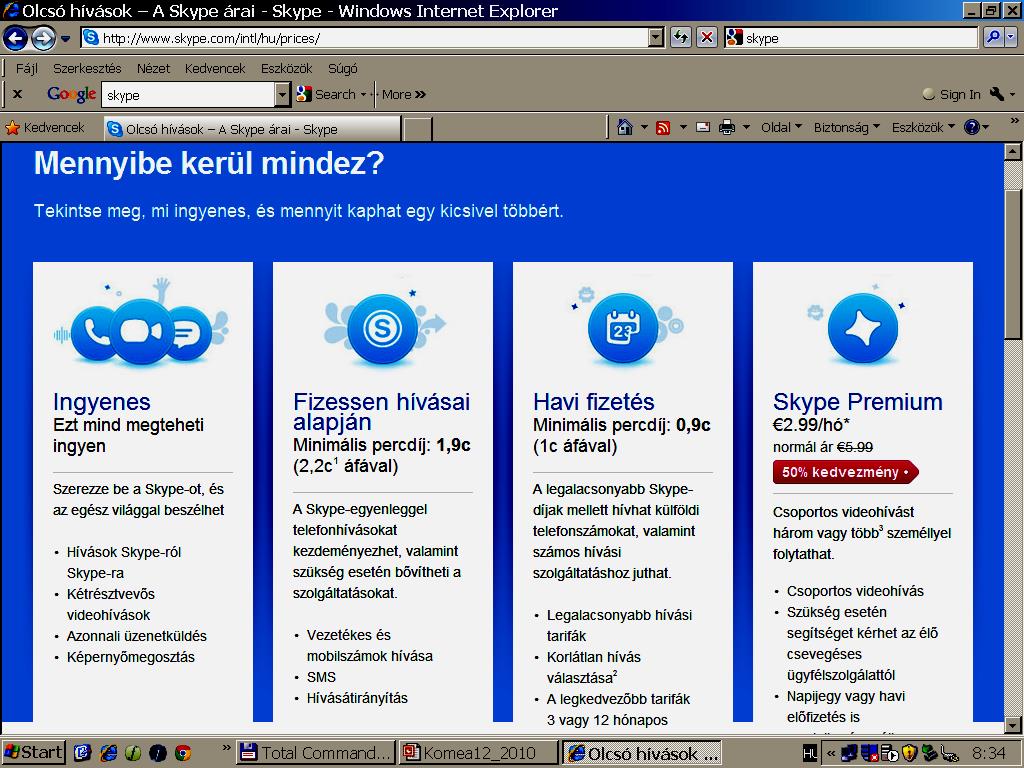
Task: Open the Nézet menu
Action: tap(153, 68)
